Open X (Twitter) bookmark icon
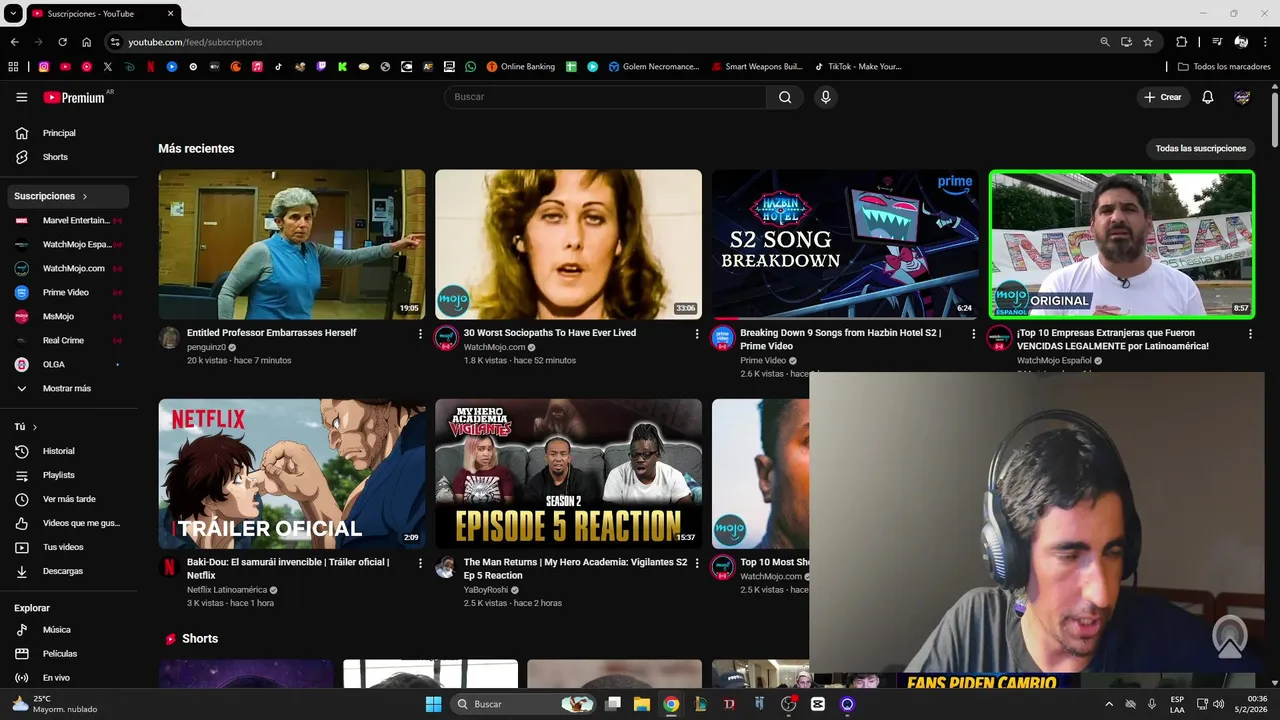Viewport: 1280px width, 720px height. click(x=108, y=67)
